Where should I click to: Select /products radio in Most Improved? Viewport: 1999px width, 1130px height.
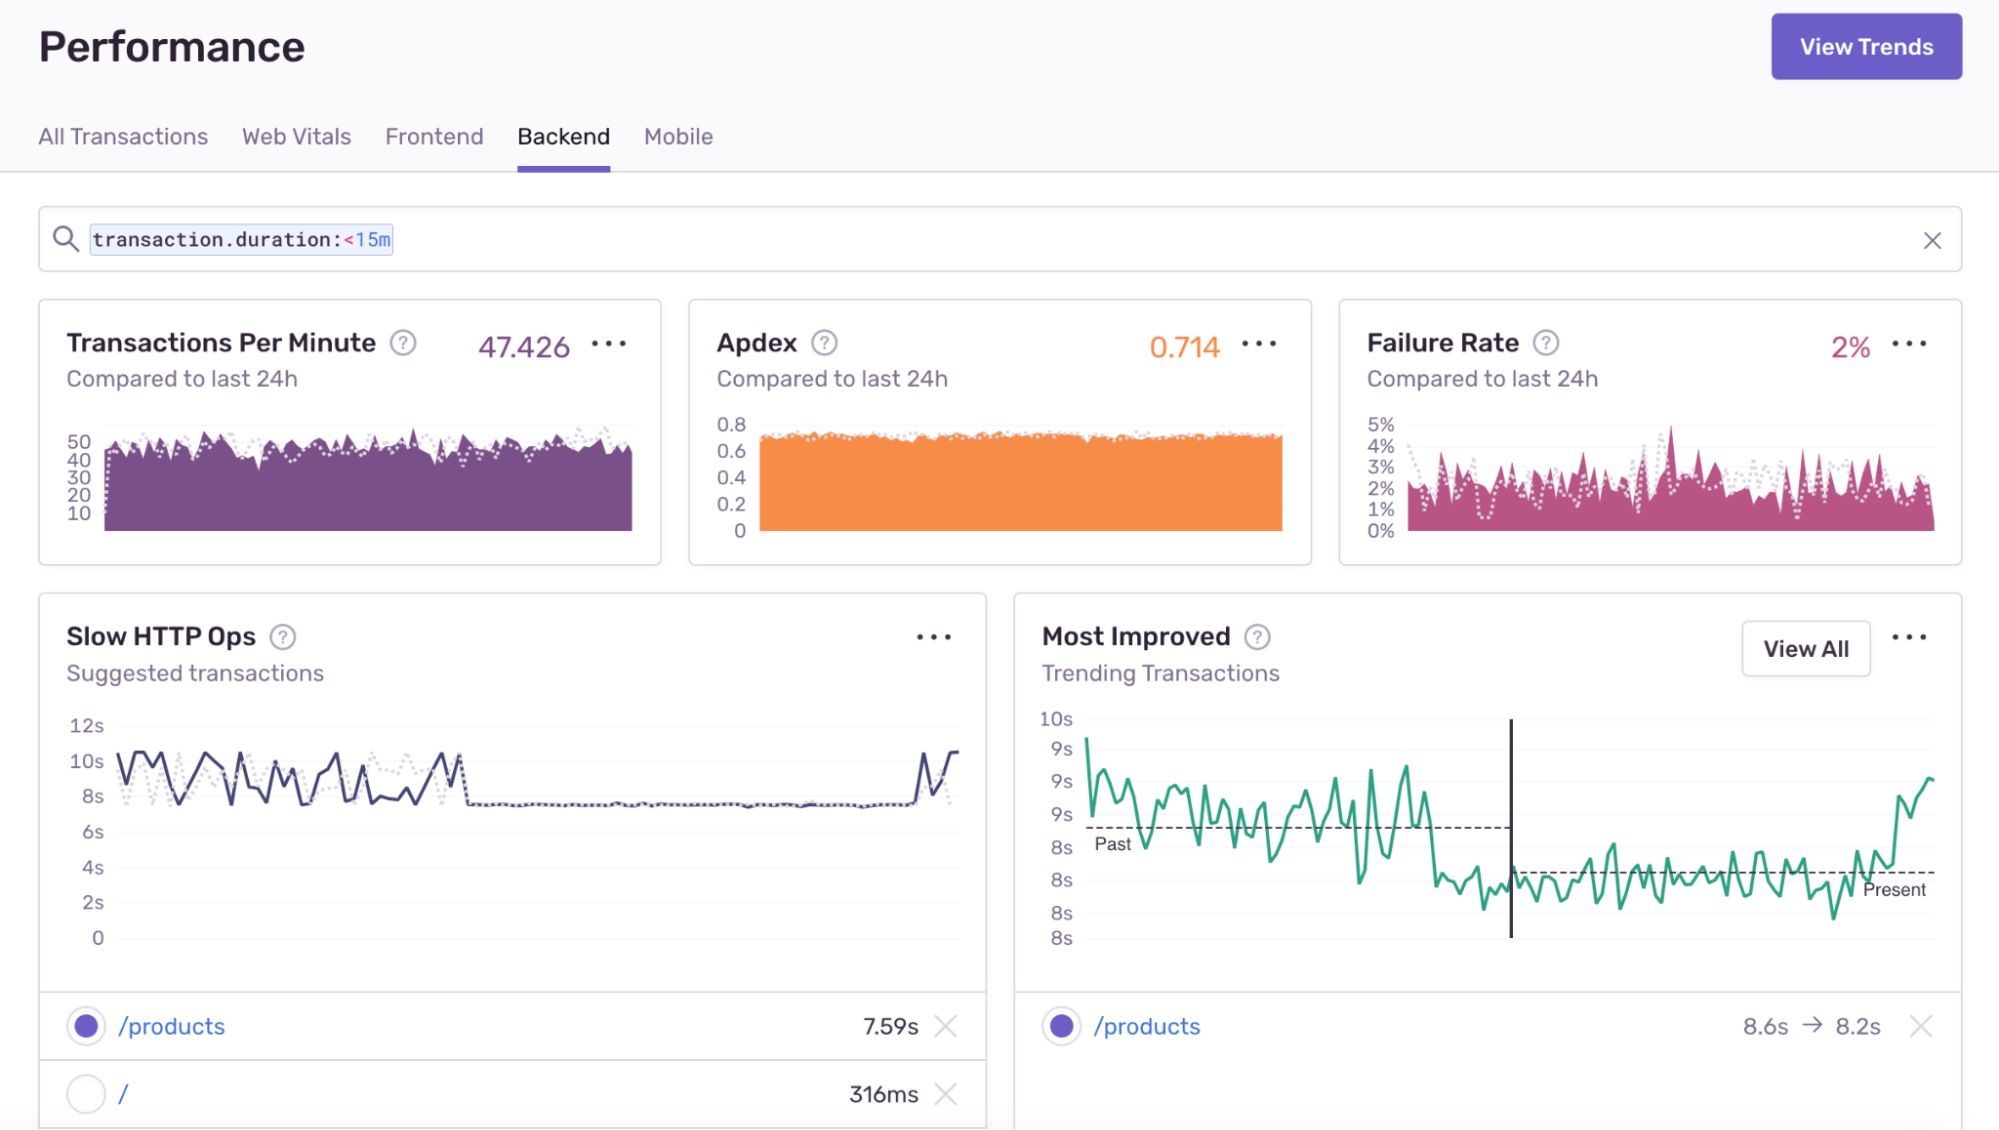tap(1061, 1026)
